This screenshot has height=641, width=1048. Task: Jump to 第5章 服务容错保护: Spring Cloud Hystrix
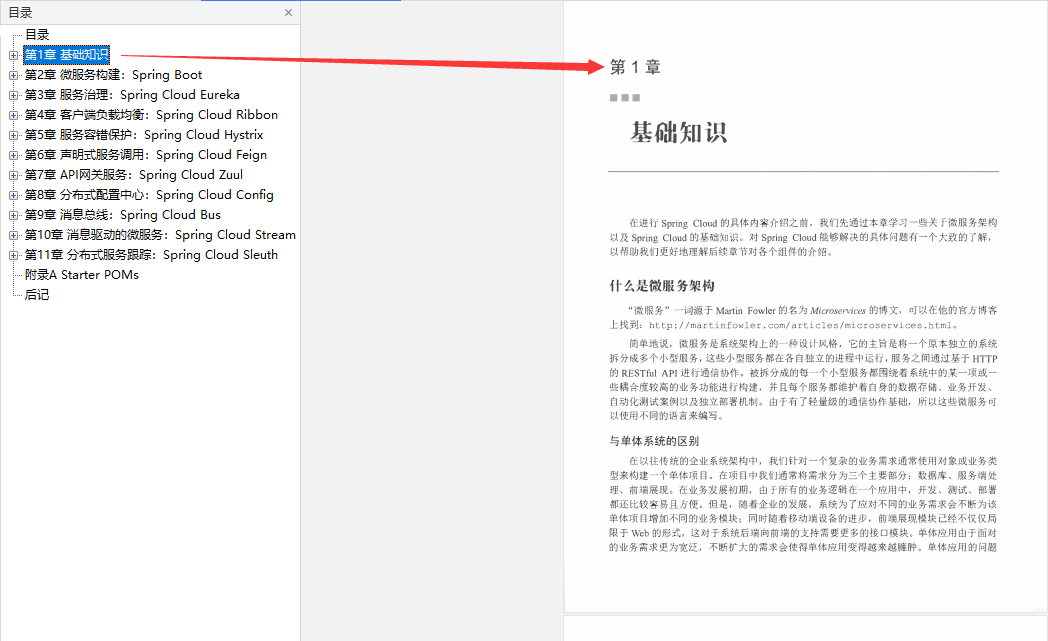click(144, 135)
